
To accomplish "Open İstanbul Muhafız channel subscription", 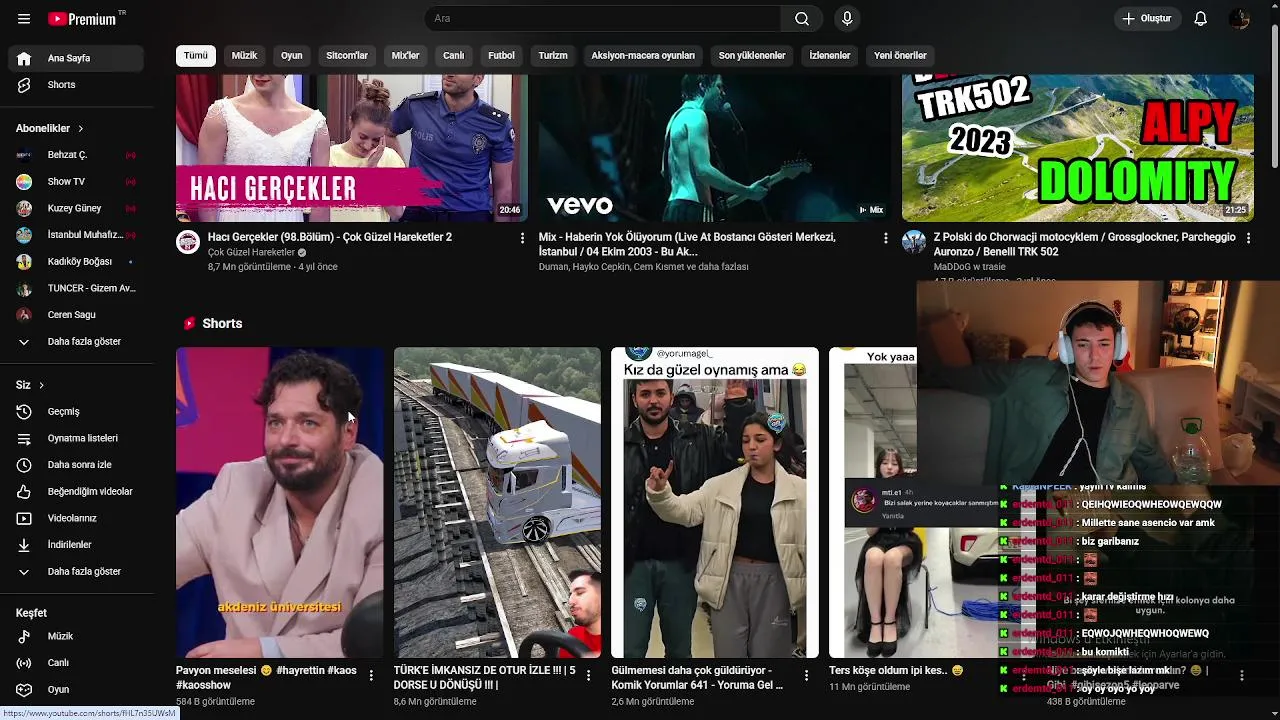I will [x=76, y=235].
